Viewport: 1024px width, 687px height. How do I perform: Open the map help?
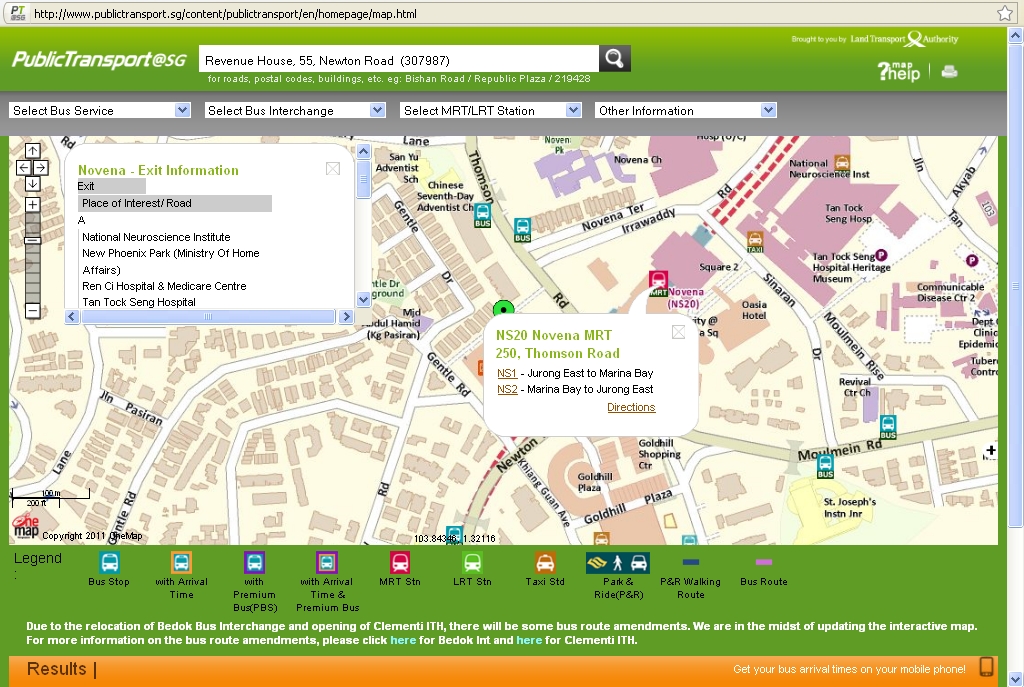coord(899,70)
